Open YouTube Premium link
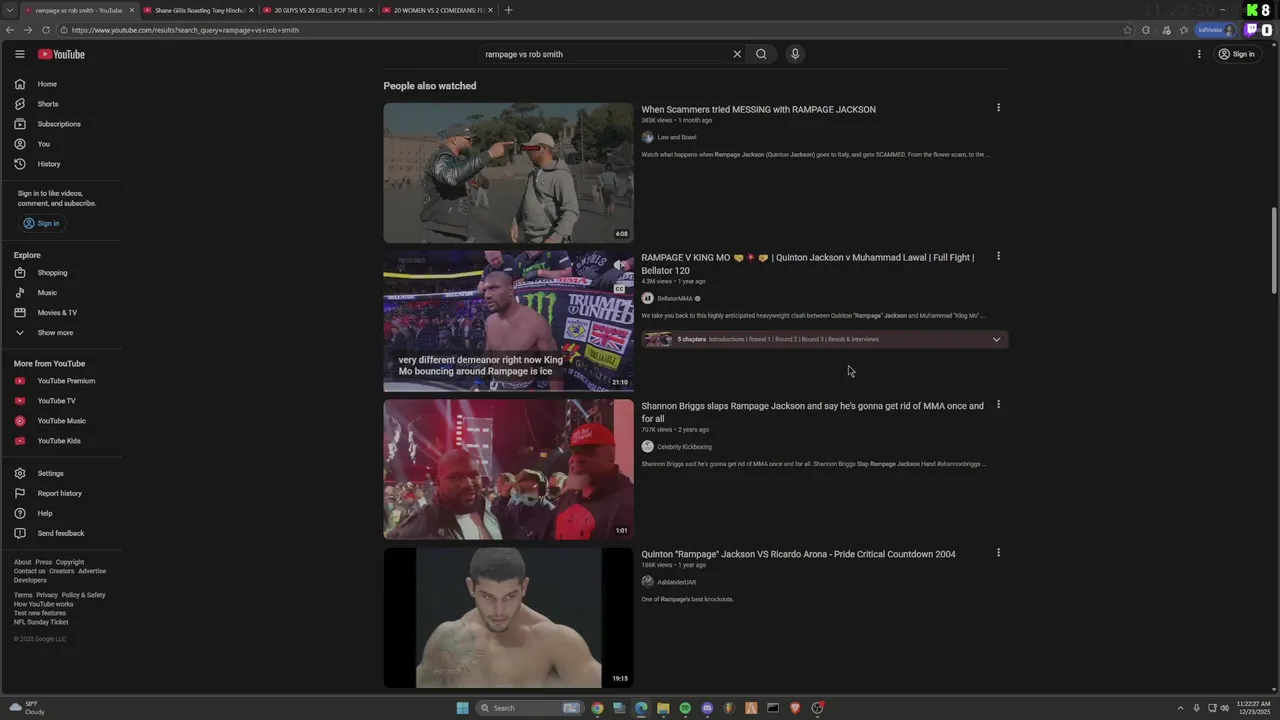1280x720 pixels. pyautogui.click(x=66, y=381)
